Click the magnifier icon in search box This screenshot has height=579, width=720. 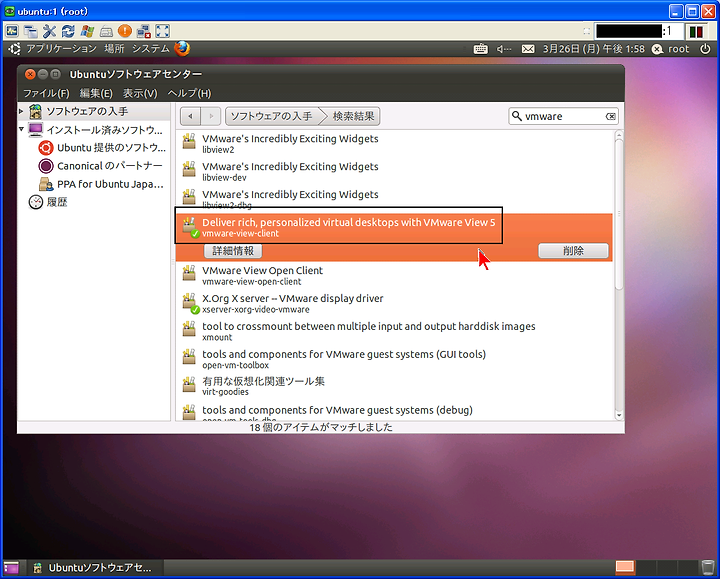(x=517, y=116)
